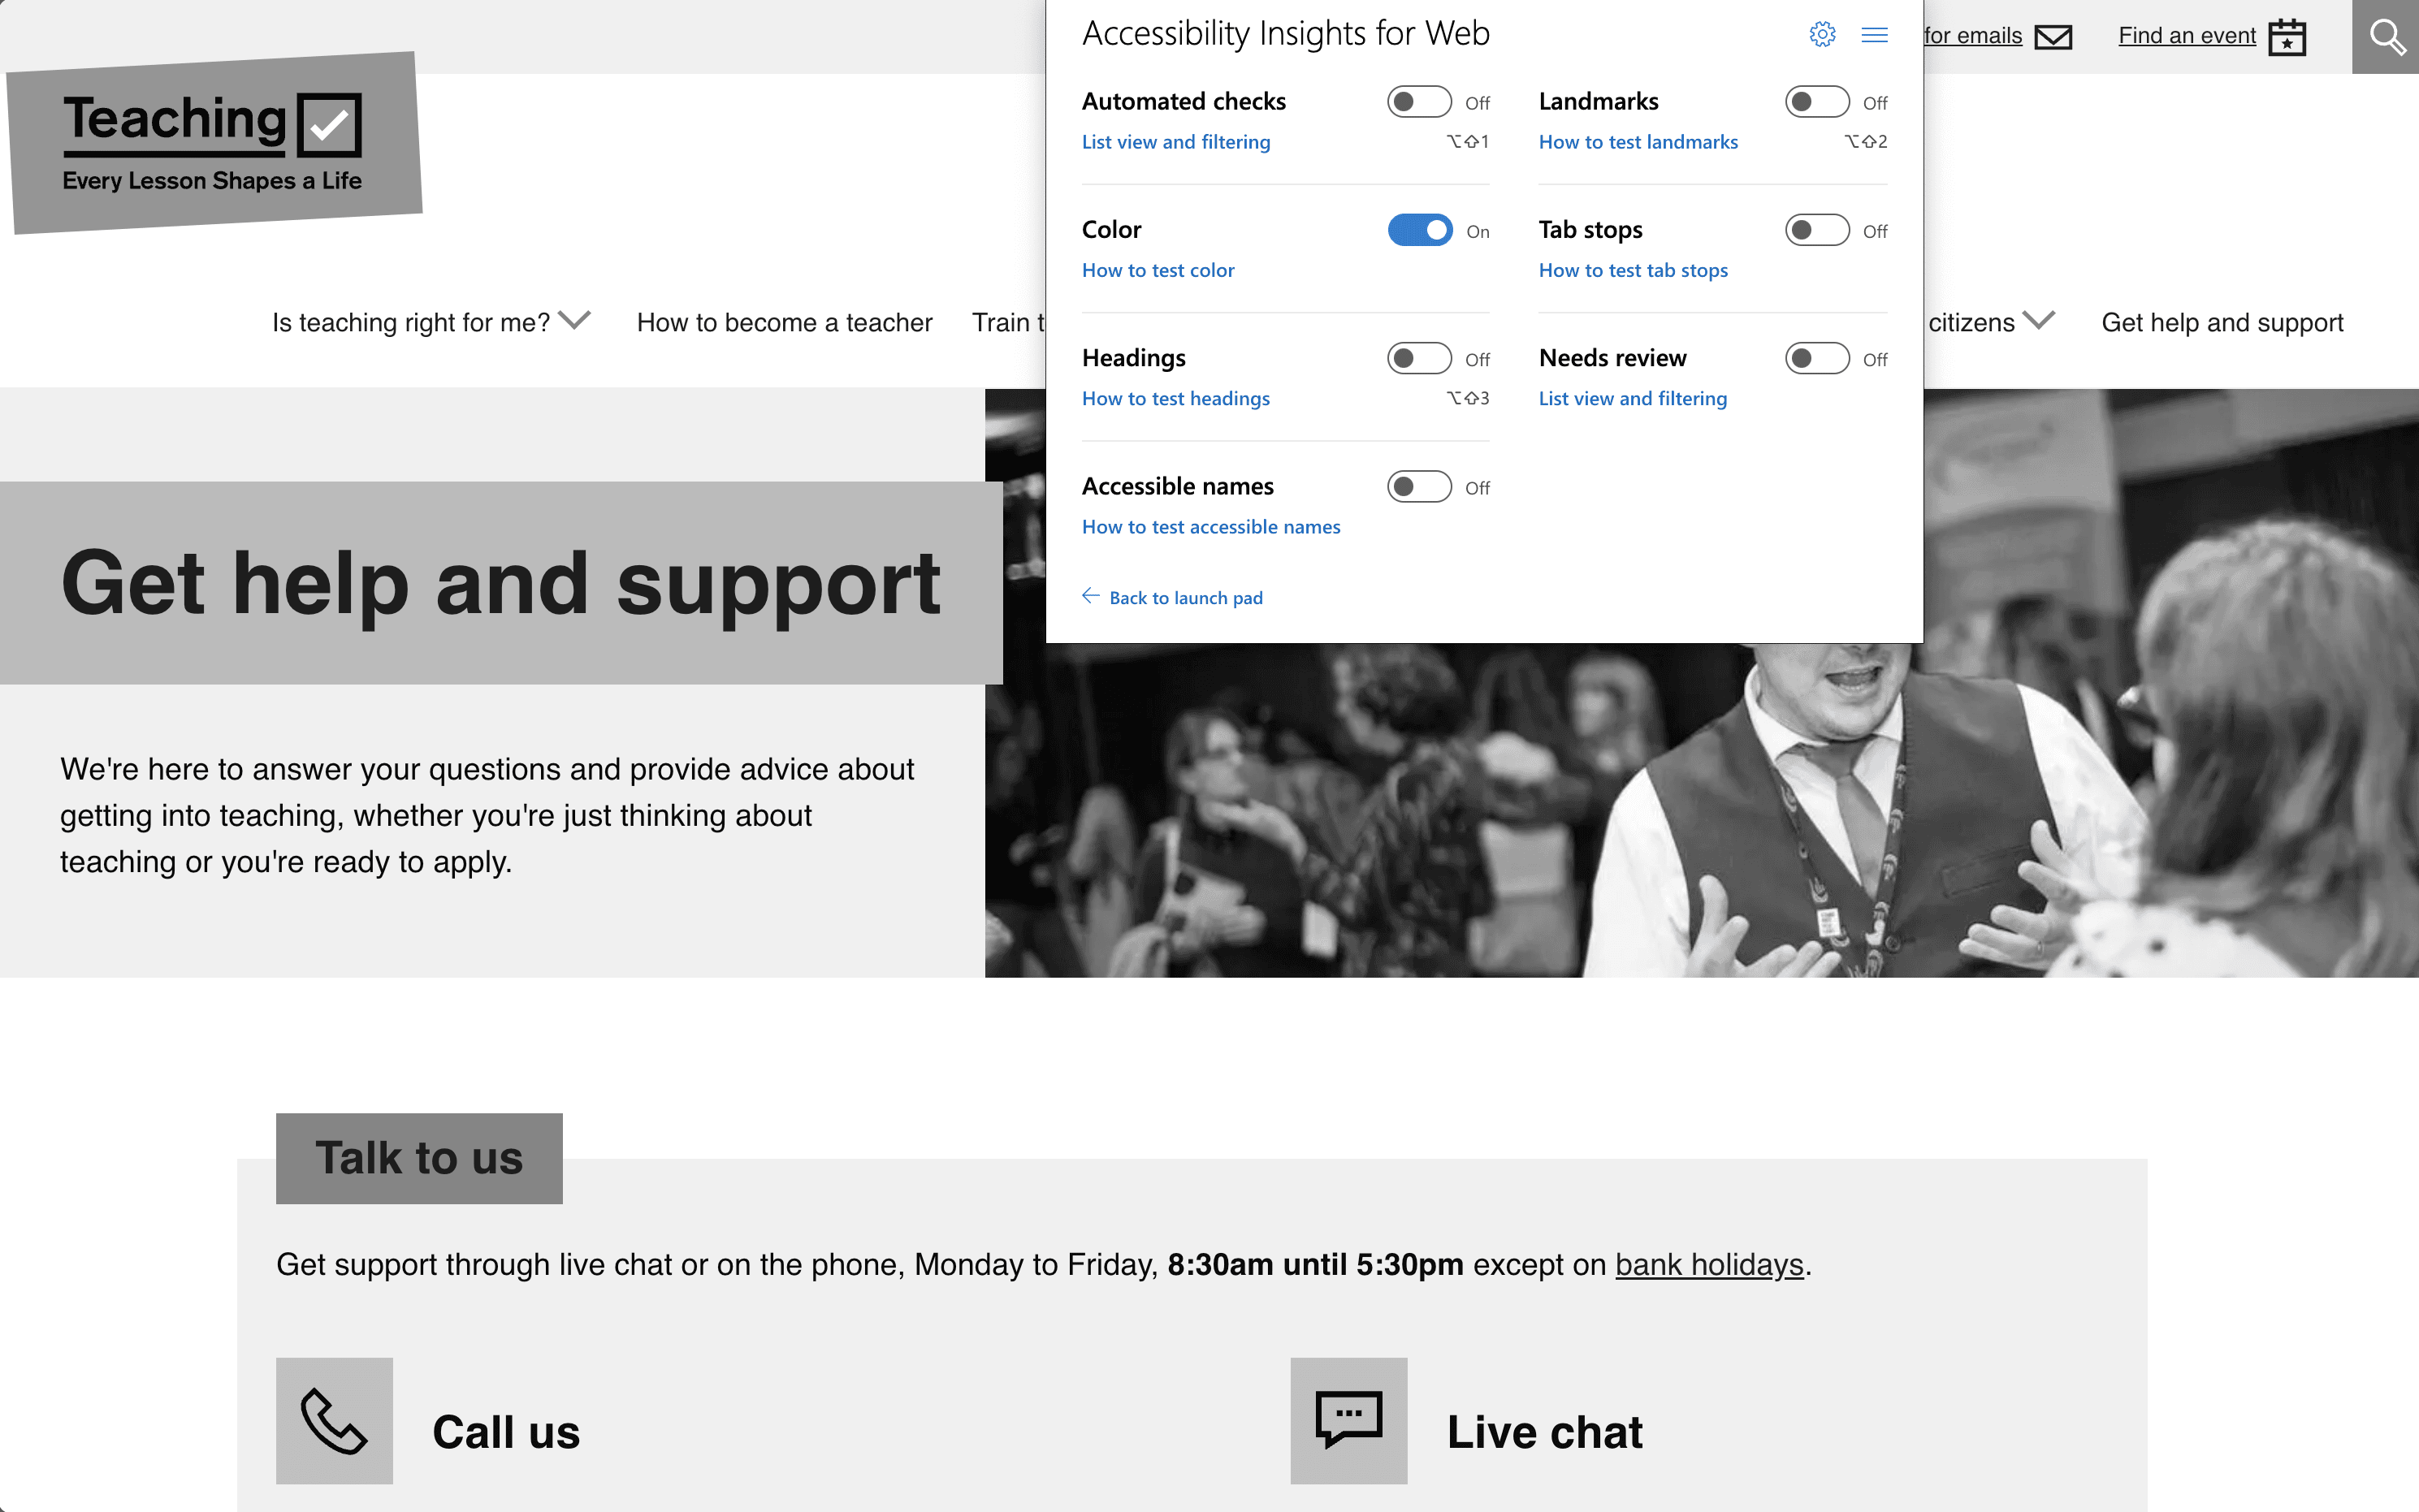Expand the 'Is teaching right for me?' chevron

575,320
